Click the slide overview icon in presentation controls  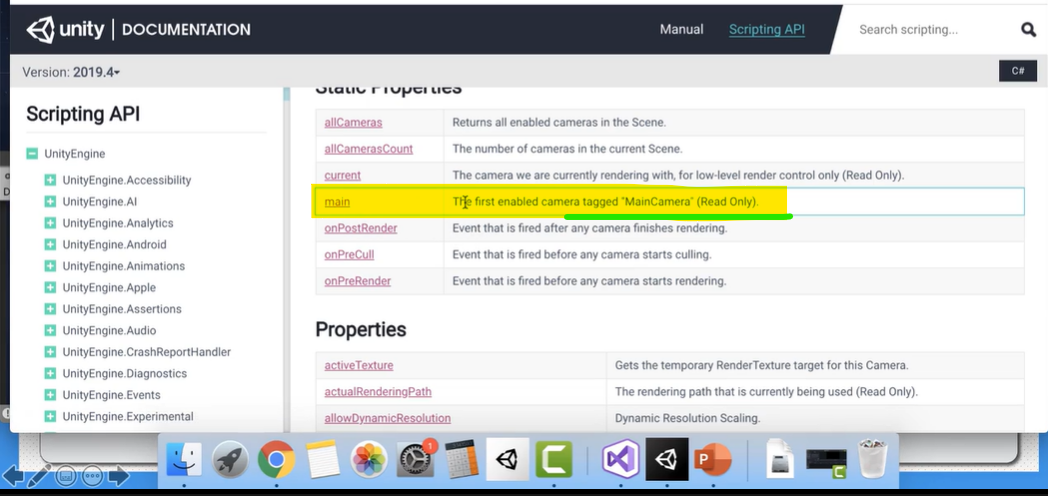click(x=66, y=476)
